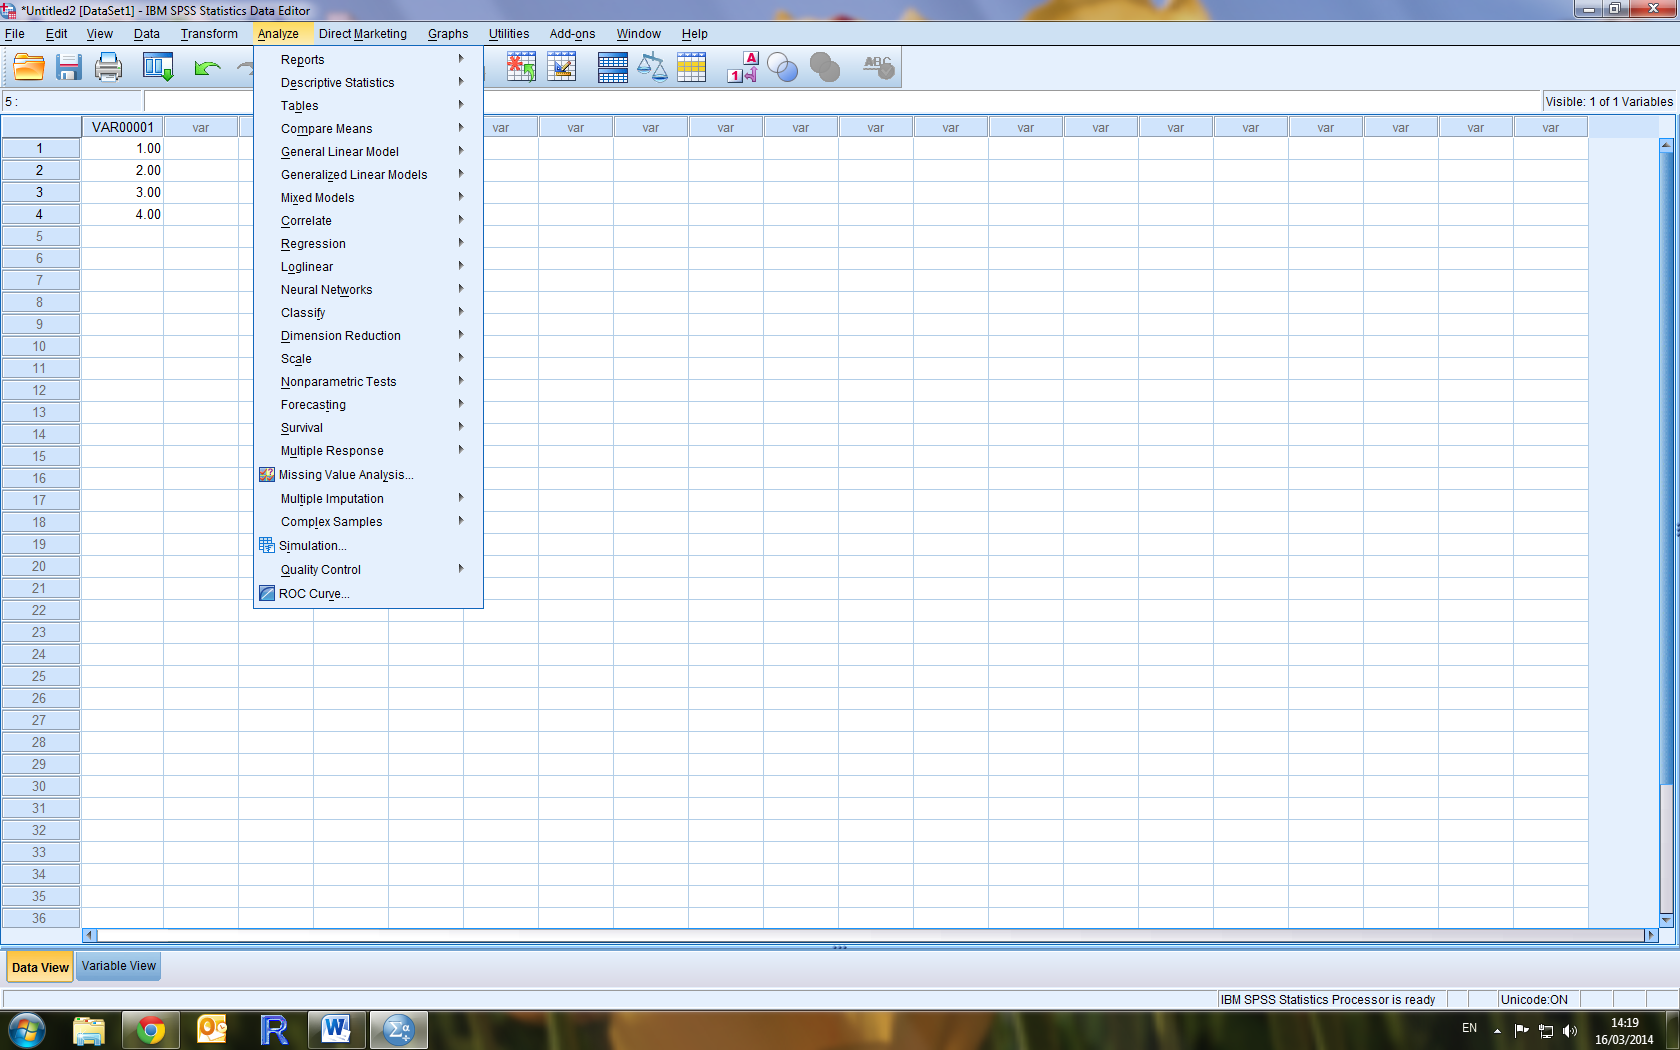Image resolution: width=1680 pixels, height=1050 pixels.
Task: Print using the printer toolbar icon
Action: point(108,67)
